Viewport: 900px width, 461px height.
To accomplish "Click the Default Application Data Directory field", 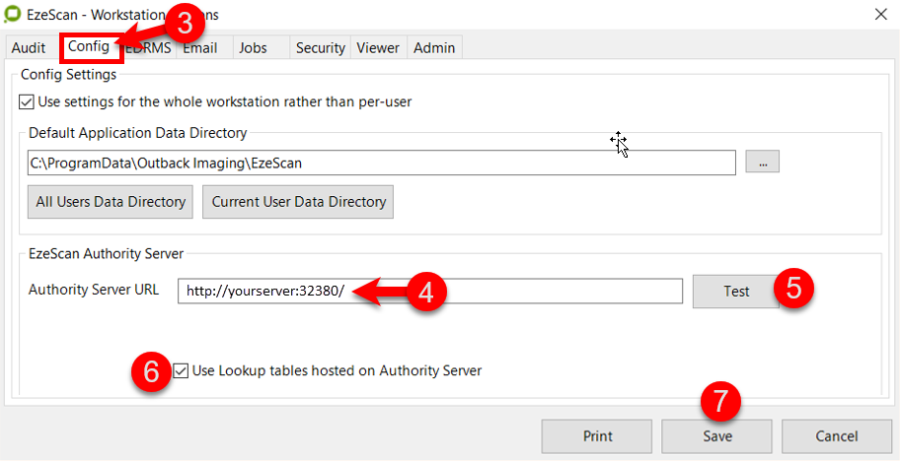I will [380, 162].
